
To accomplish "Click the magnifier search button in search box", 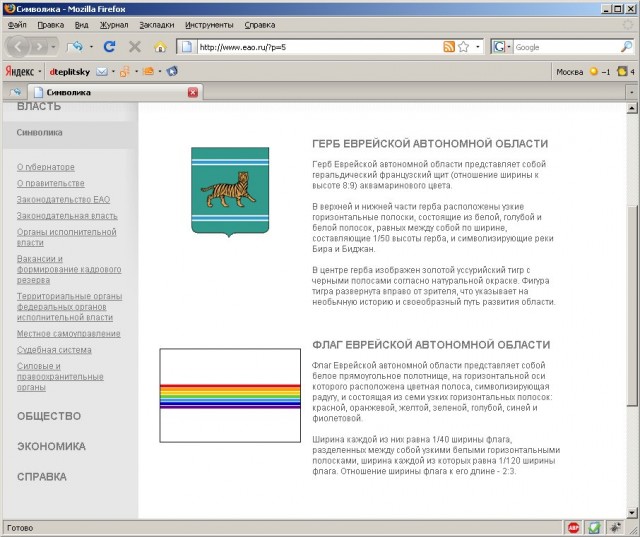I will [x=626, y=47].
